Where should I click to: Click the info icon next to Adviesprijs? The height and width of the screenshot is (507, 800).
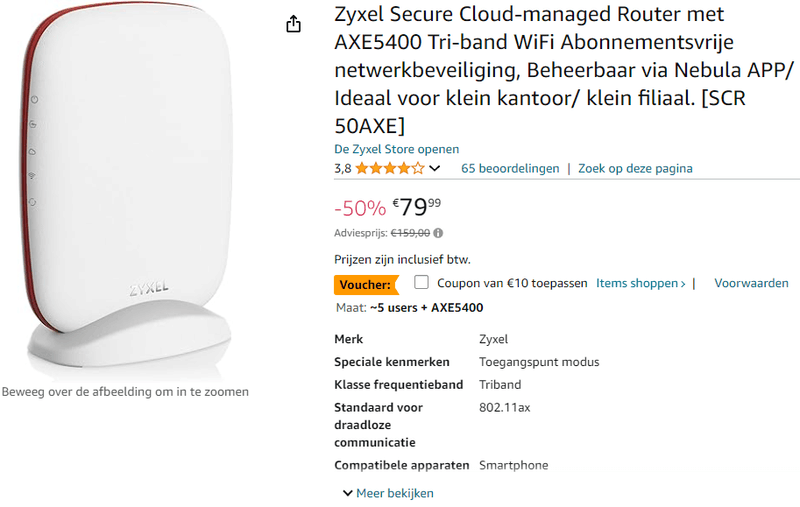438,233
